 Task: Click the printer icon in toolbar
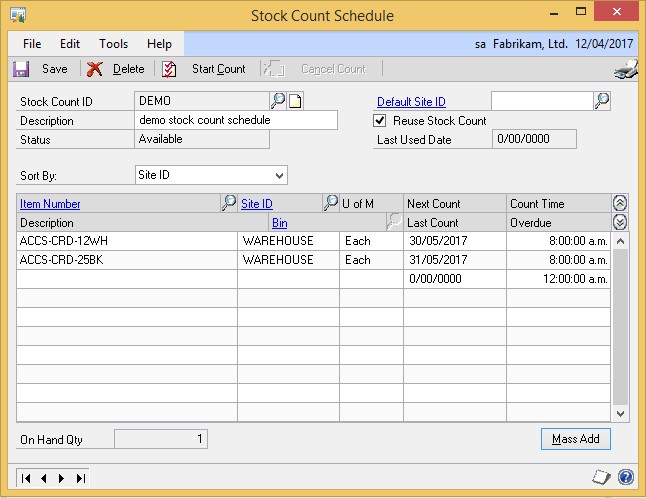click(x=626, y=69)
